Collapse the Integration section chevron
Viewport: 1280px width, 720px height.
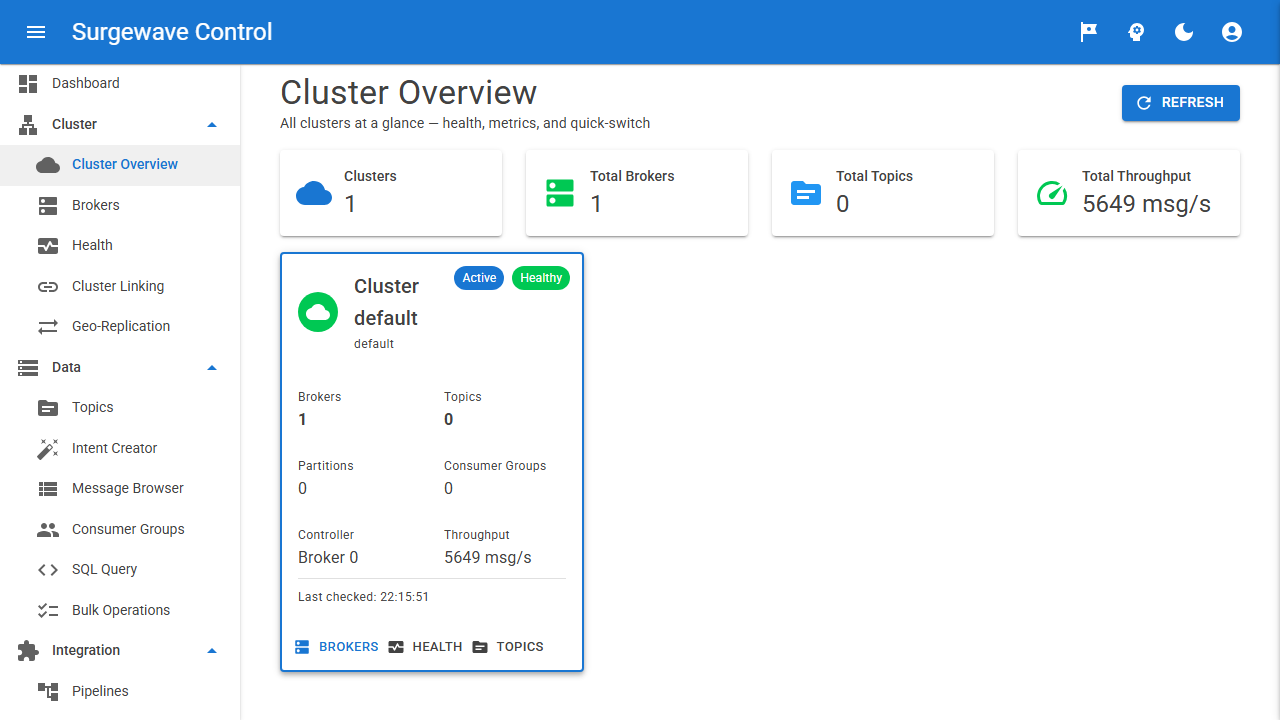[x=211, y=651]
